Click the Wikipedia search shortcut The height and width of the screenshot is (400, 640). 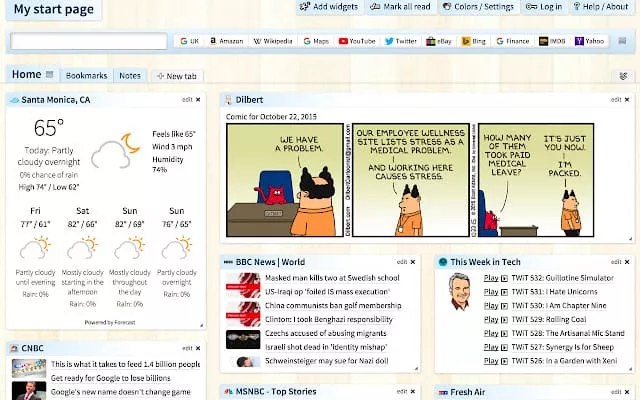pos(272,42)
